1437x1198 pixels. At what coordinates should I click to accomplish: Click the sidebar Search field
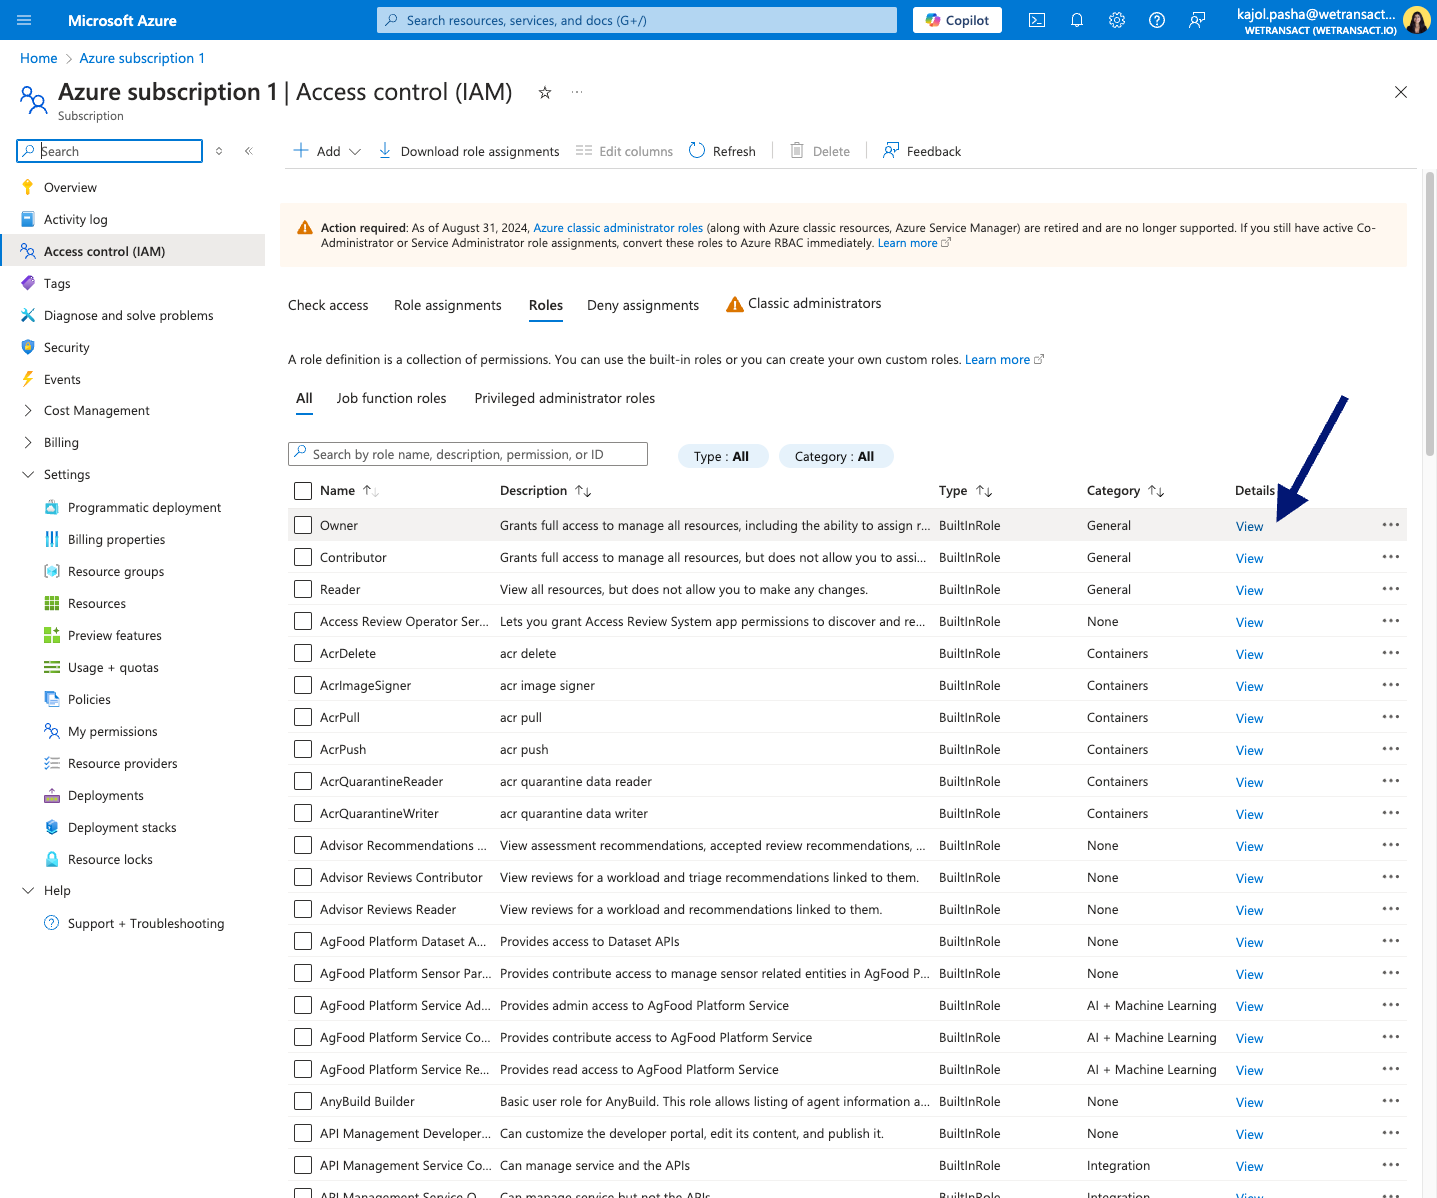click(110, 151)
